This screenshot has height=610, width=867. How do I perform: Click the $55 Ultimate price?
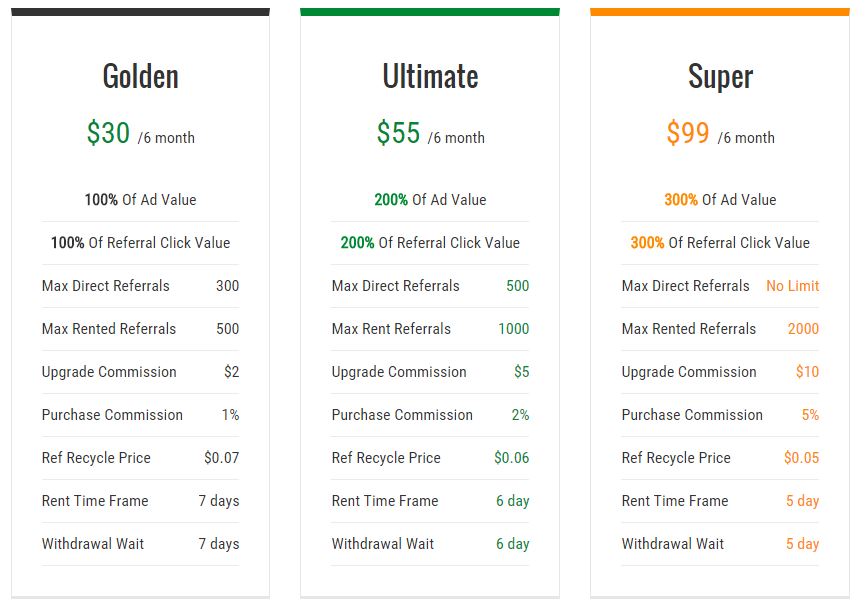tap(398, 133)
